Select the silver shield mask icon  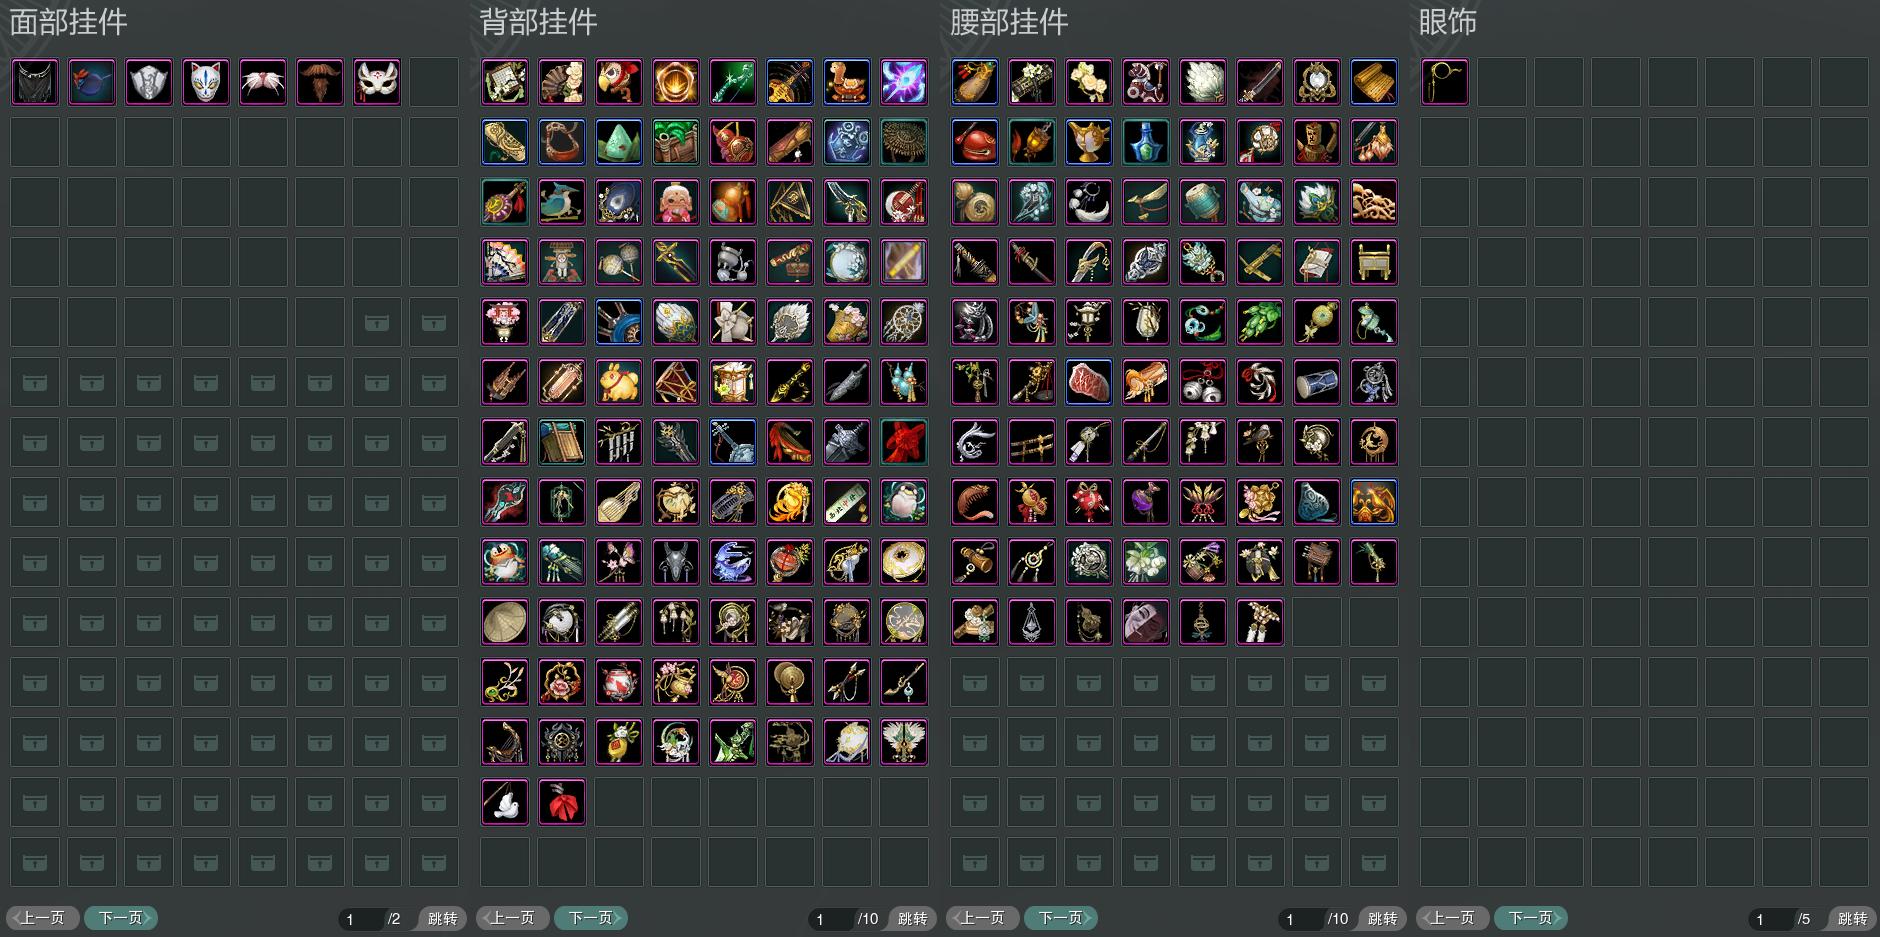click(149, 82)
